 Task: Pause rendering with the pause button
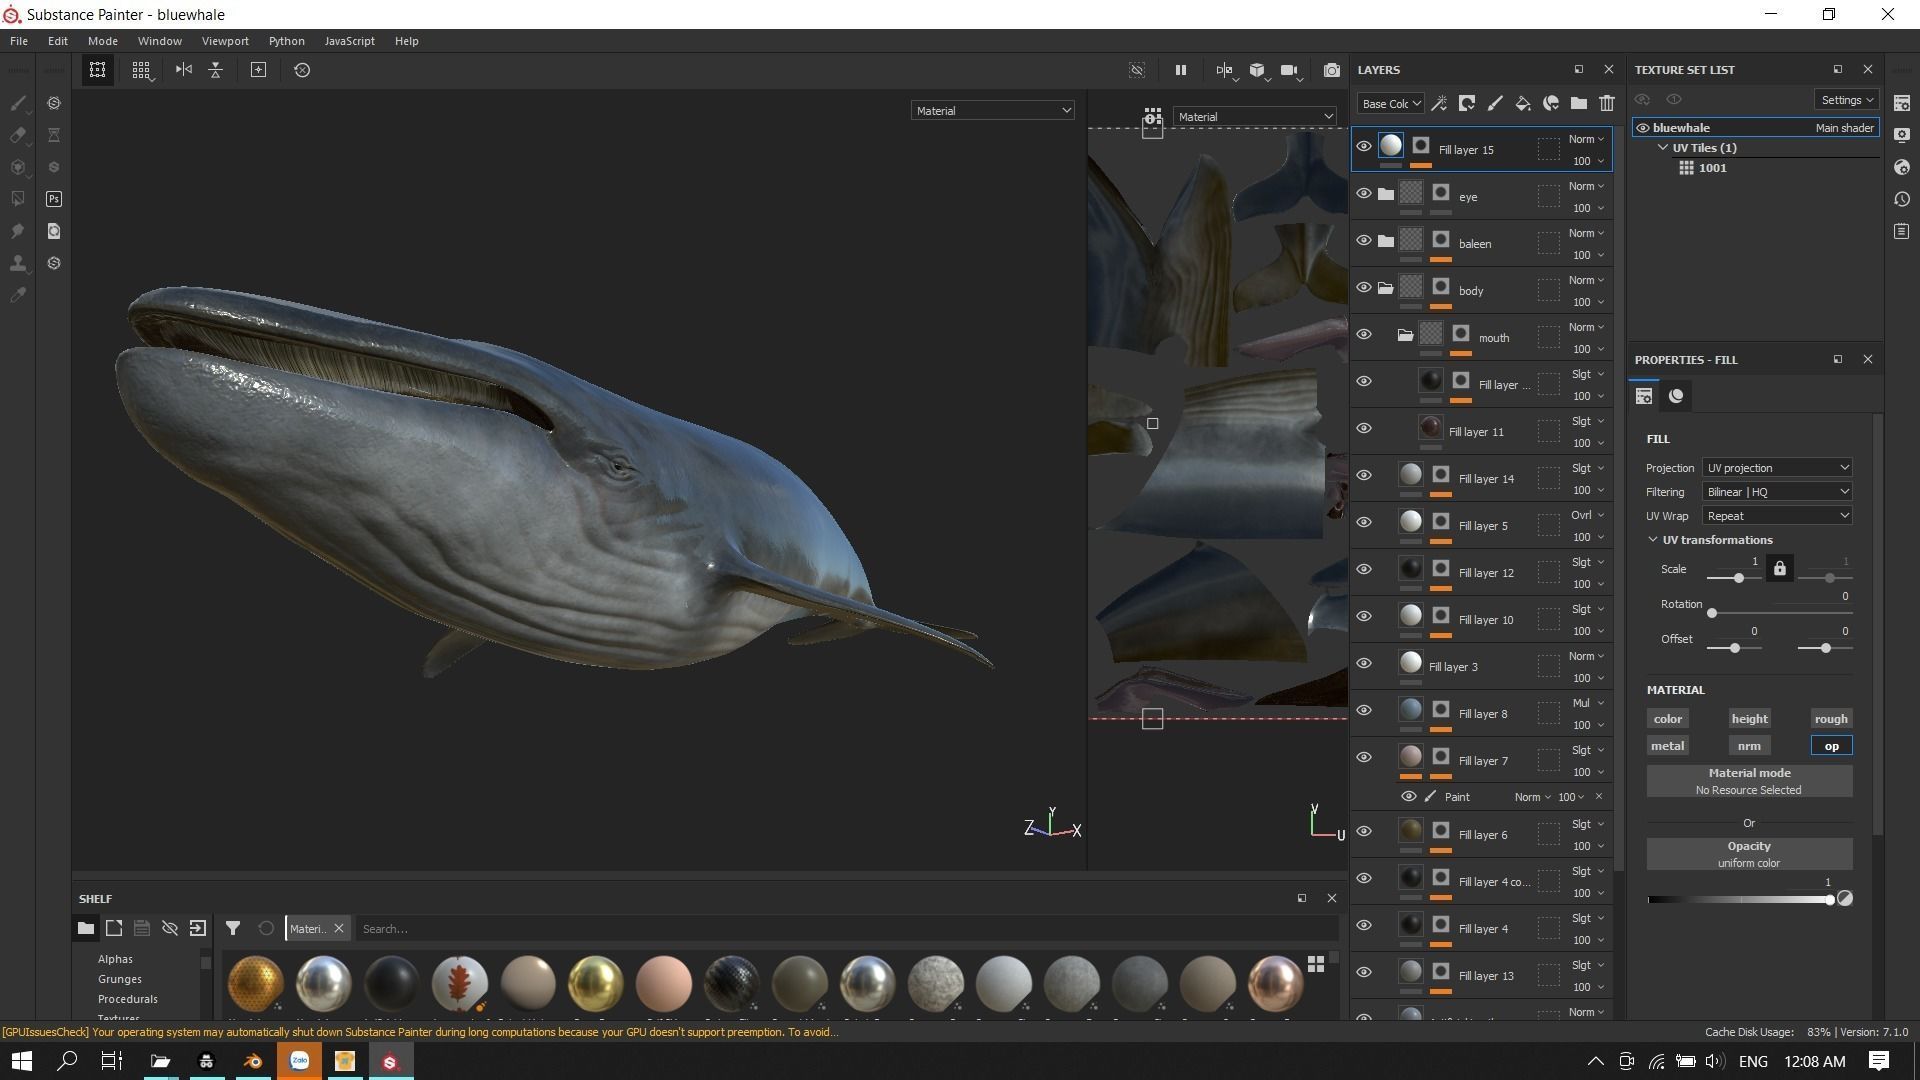pyautogui.click(x=1181, y=70)
